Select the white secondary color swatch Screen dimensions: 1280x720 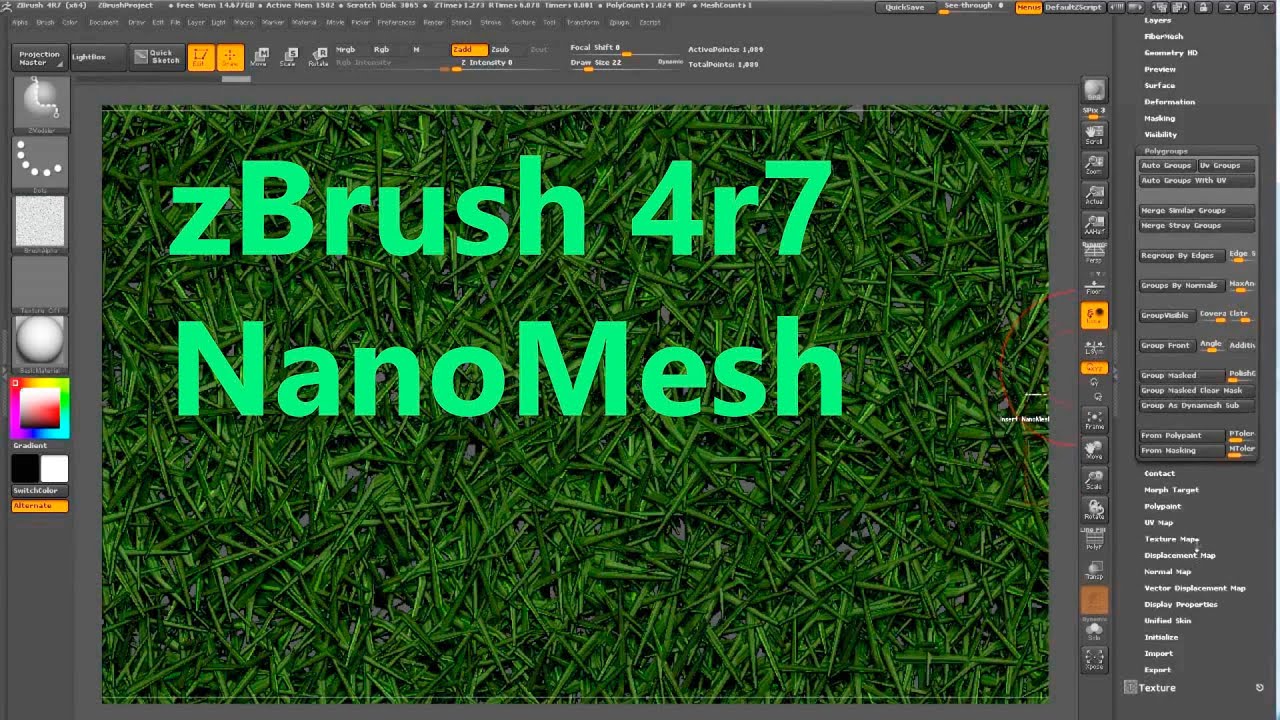[x=55, y=468]
